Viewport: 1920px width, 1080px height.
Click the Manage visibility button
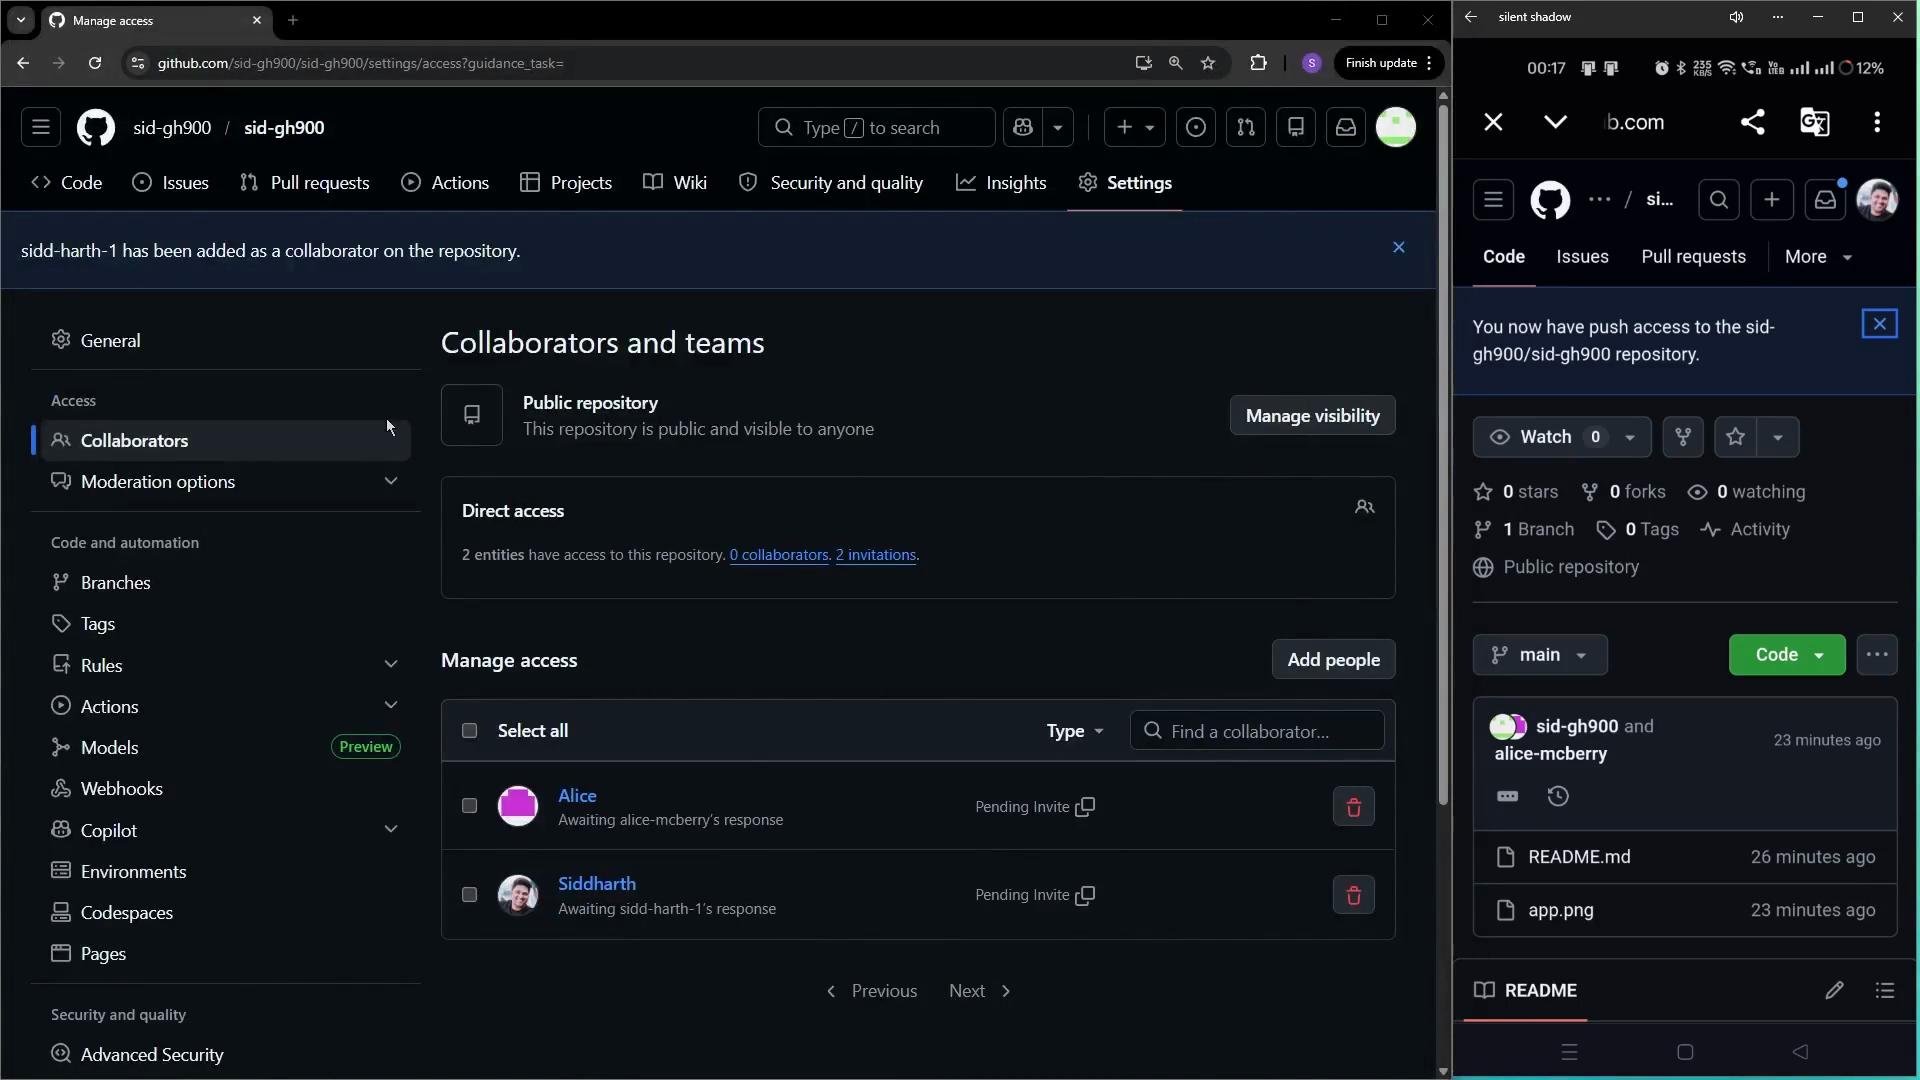1312,416
